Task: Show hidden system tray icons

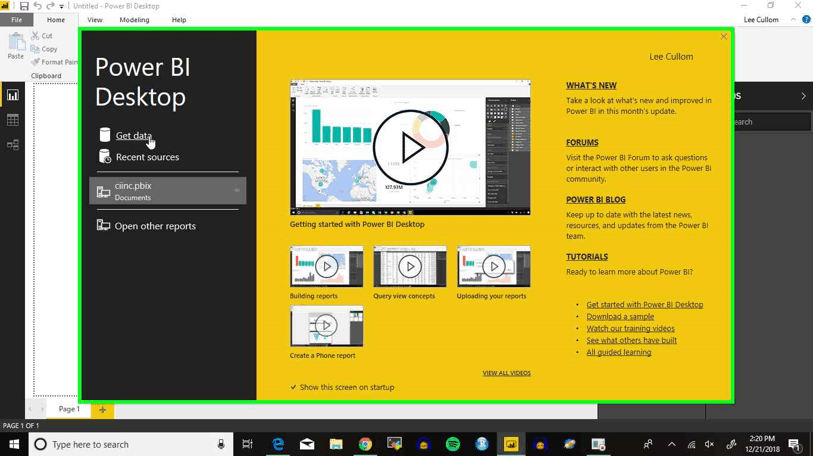Action: pyautogui.click(x=672, y=445)
